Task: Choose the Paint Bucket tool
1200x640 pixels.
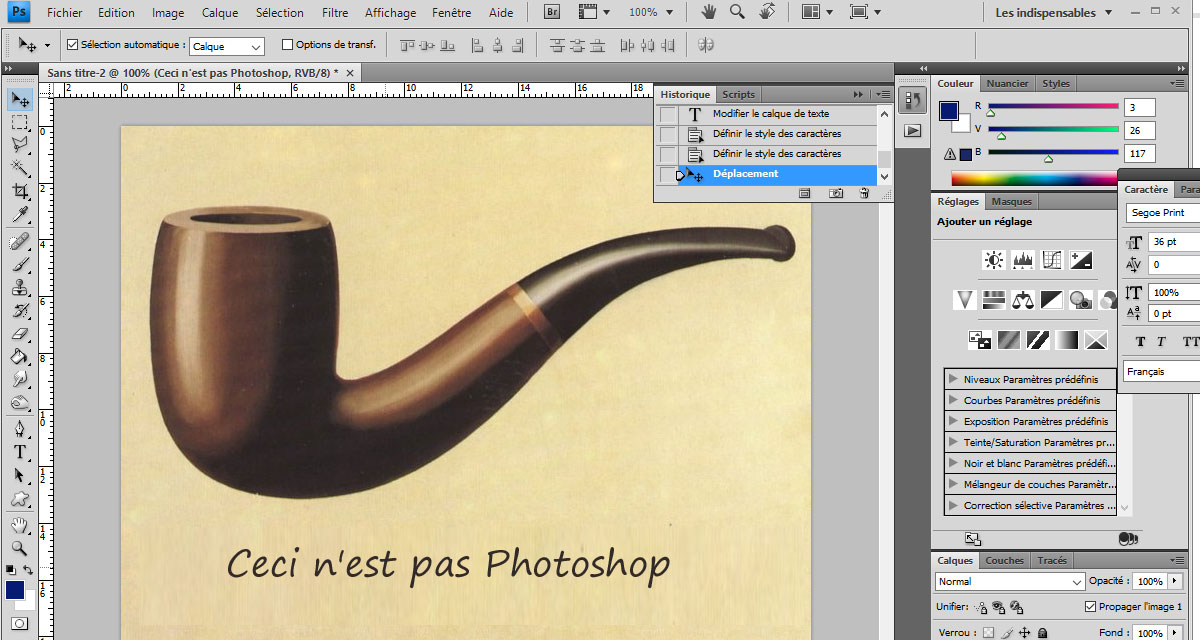Action: (x=20, y=357)
